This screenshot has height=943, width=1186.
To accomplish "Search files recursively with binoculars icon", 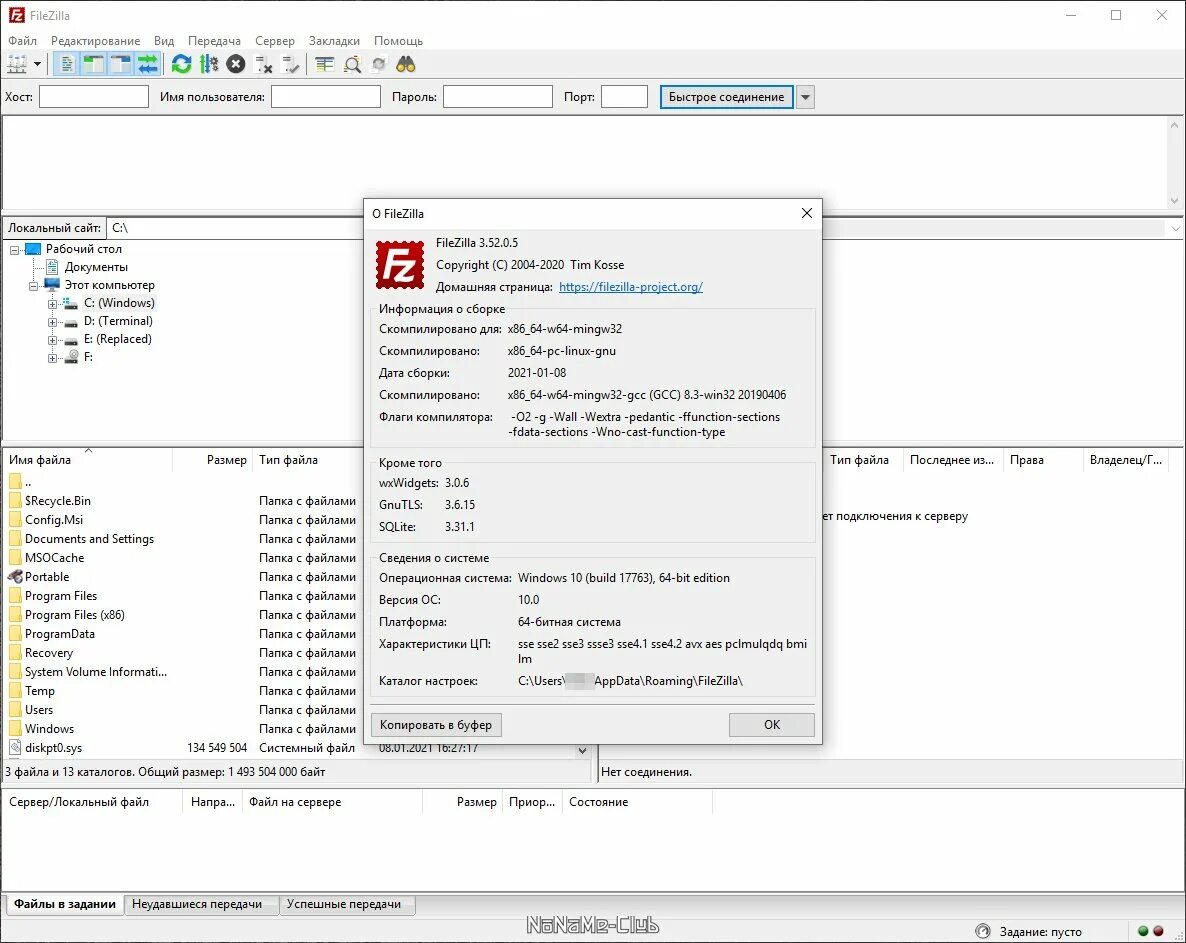I will [406, 64].
